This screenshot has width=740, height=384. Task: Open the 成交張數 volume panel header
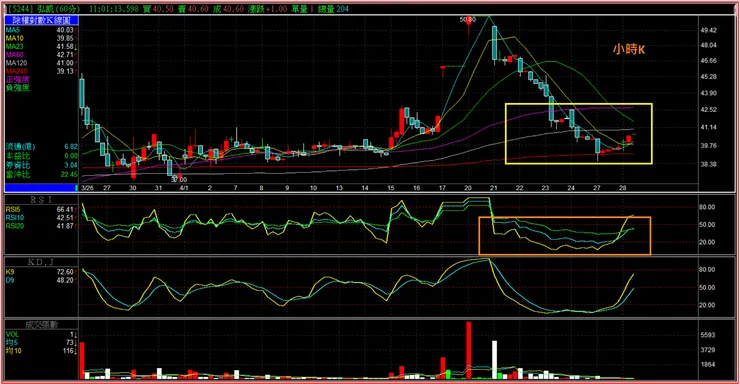(x=42, y=325)
